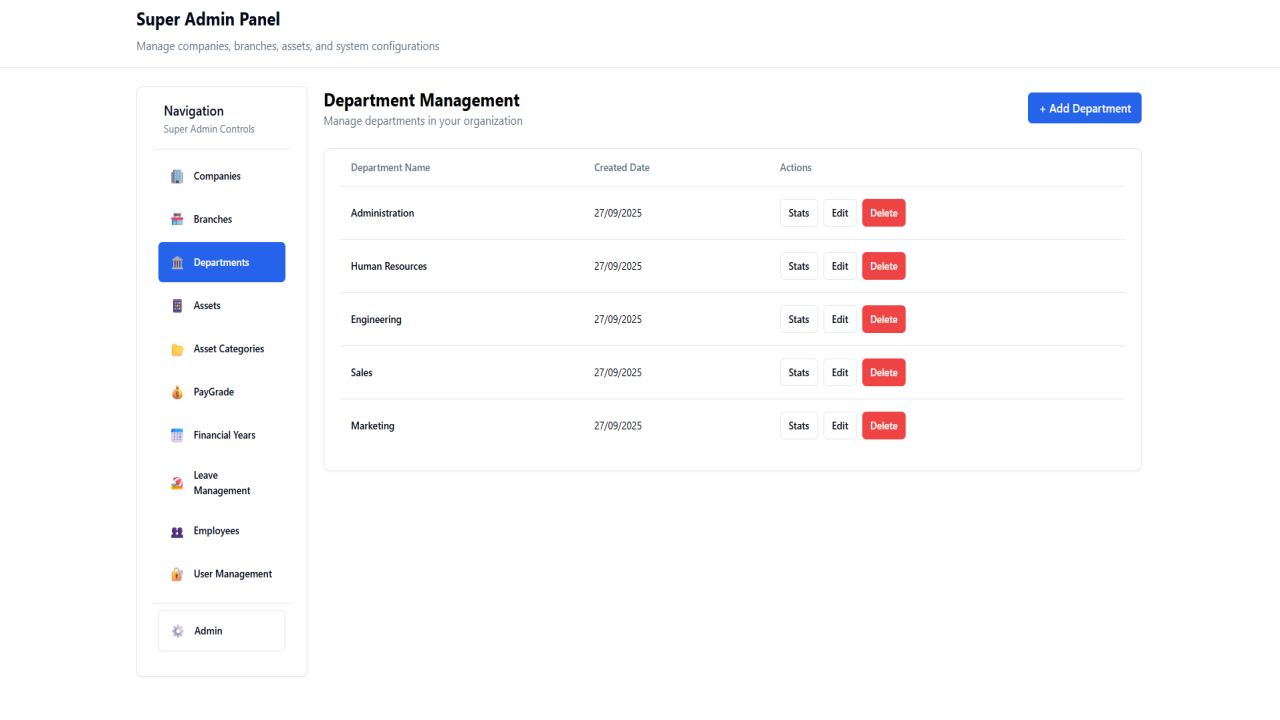1280x720 pixels.
Task: Delete the Marketing department
Action: click(884, 426)
